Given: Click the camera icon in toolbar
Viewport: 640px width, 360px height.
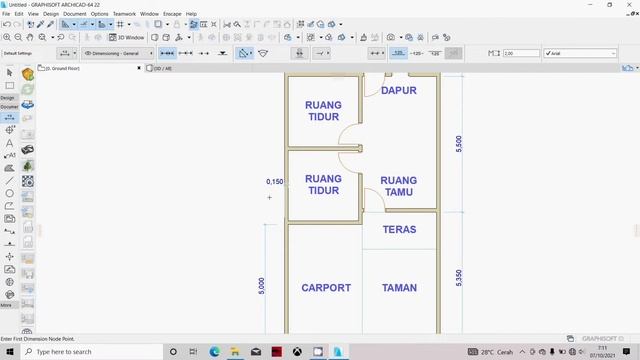Looking at the screenshot, I should (x=391, y=38).
